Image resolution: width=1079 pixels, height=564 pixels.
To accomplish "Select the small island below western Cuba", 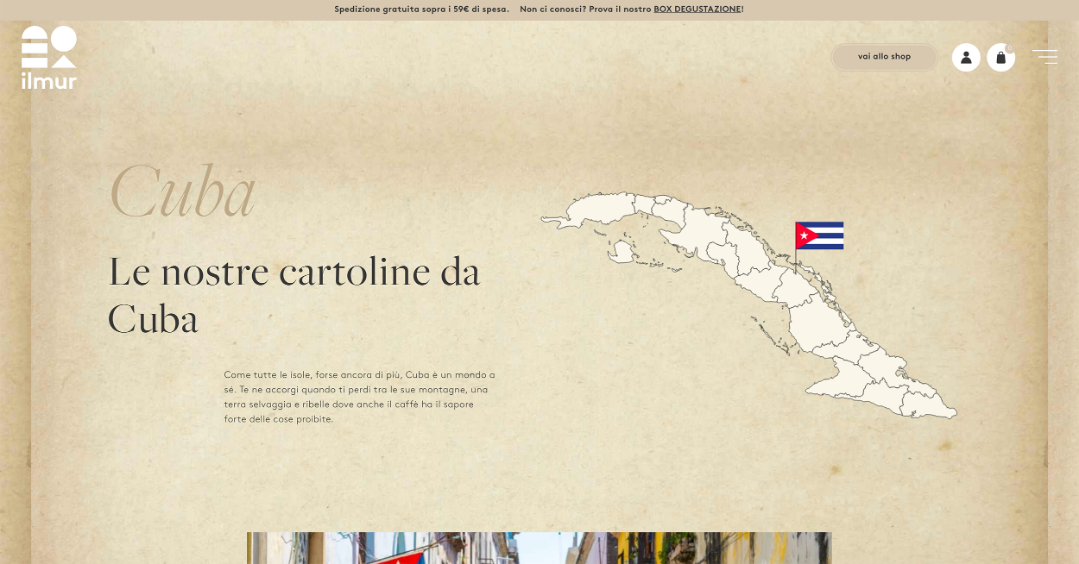I will pyautogui.click(x=621, y=251).
